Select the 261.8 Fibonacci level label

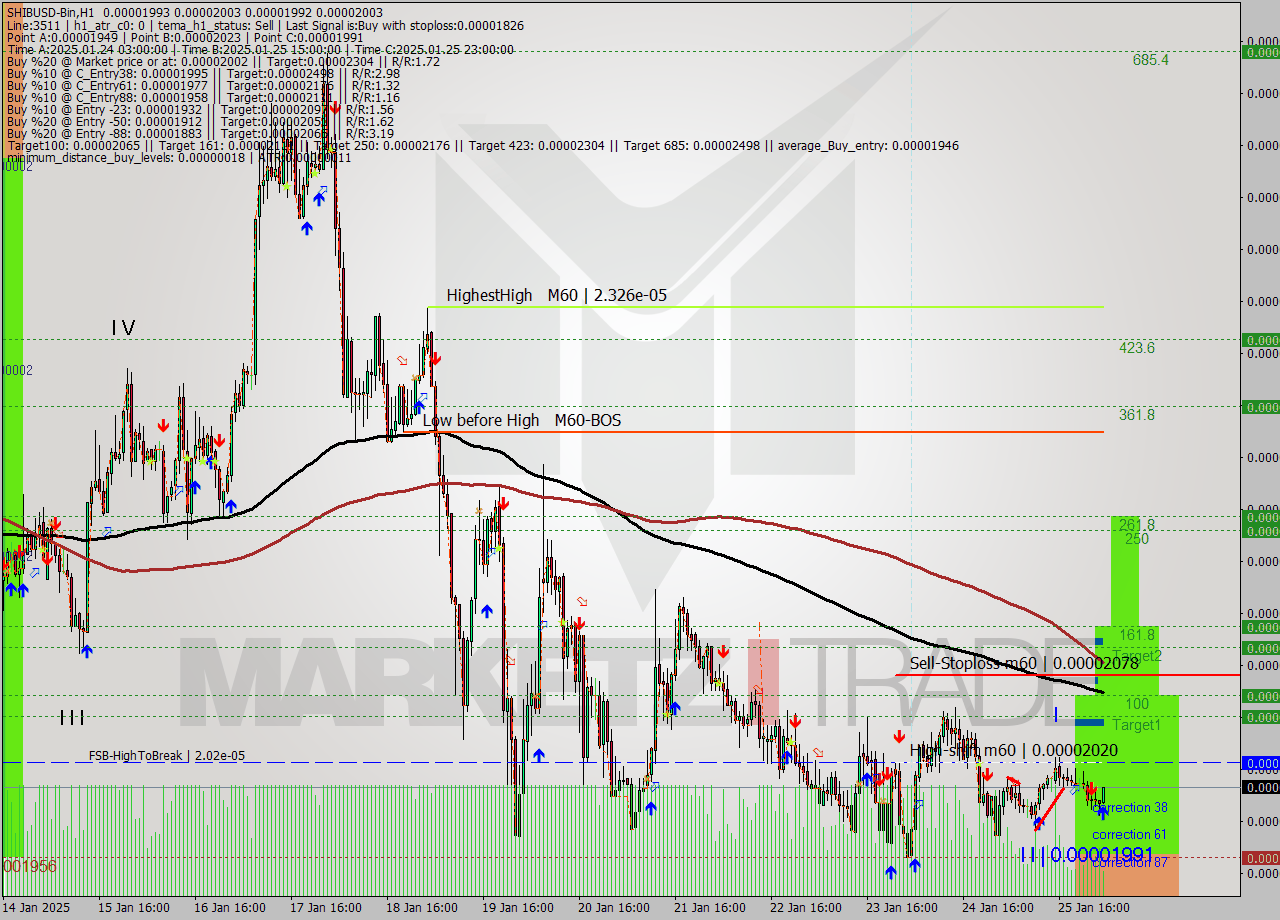(x=1137, y=525)
